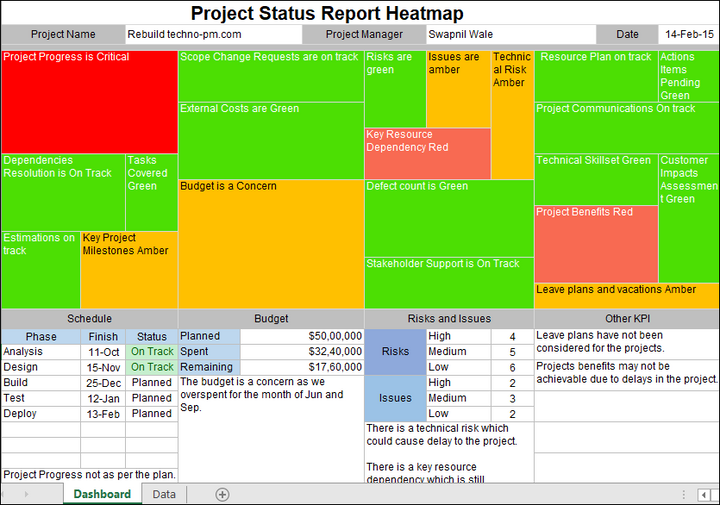Click the Budget is a Concern tile
720x505 pixels.
271,244
